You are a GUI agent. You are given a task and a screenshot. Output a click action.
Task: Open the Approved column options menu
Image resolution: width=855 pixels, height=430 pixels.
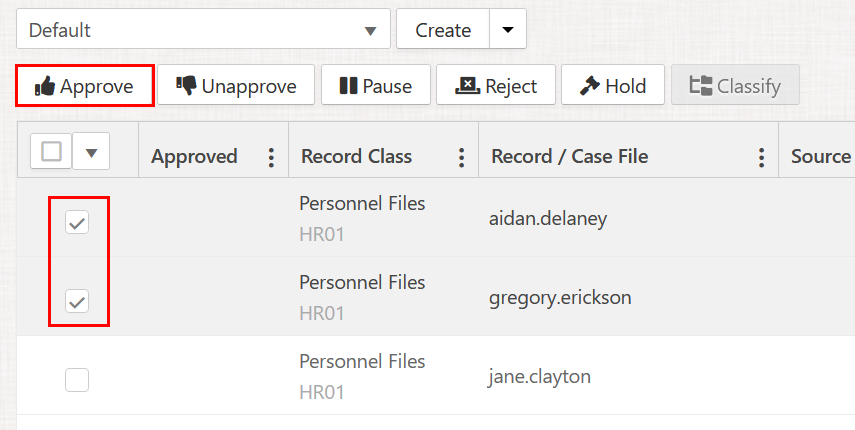270,157
